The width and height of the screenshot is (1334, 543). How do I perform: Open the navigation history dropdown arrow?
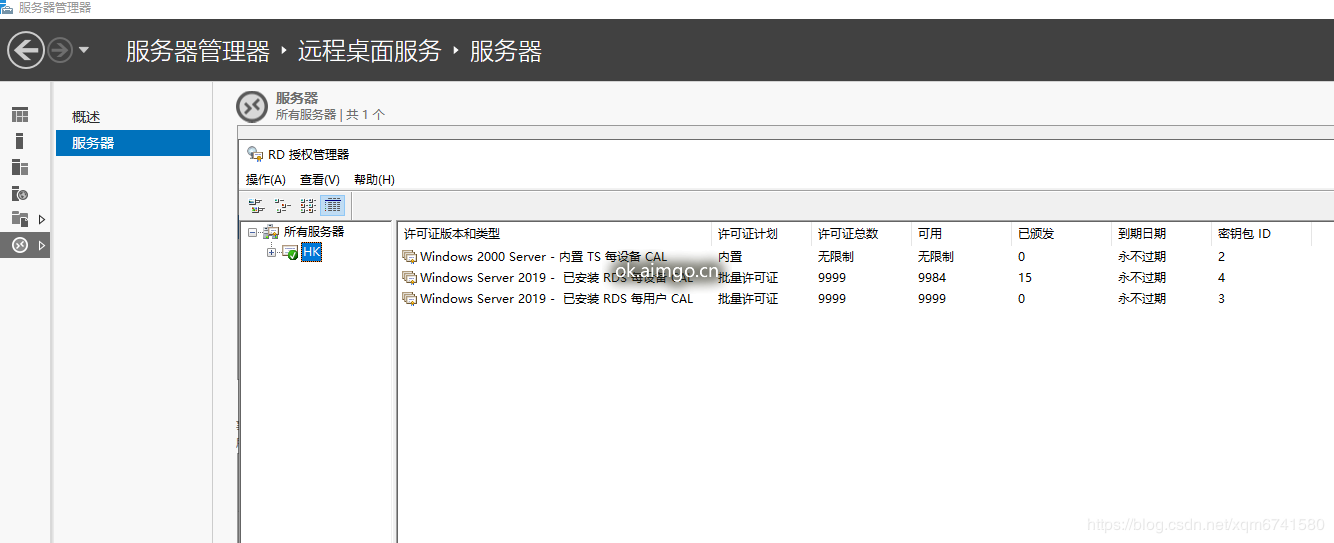pyautogui.click(x=84, y=50)
